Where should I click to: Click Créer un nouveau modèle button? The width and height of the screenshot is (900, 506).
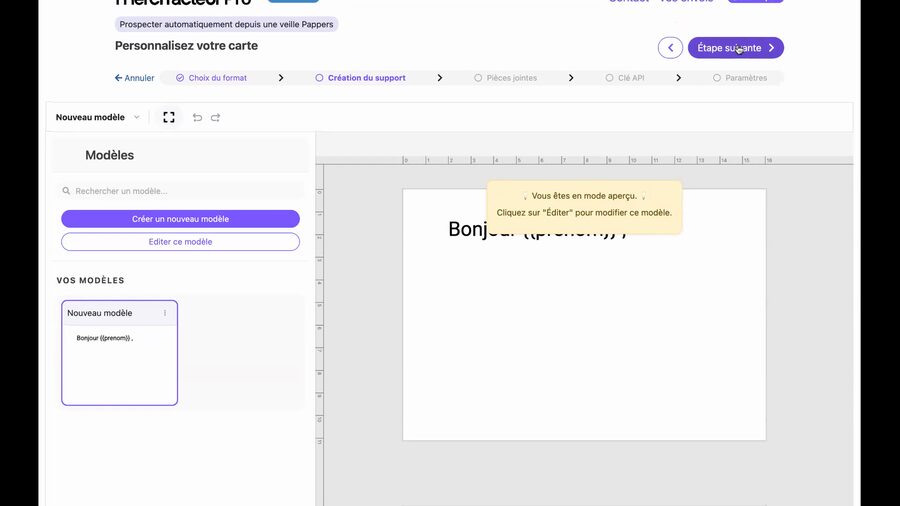[x=180, y=219]
